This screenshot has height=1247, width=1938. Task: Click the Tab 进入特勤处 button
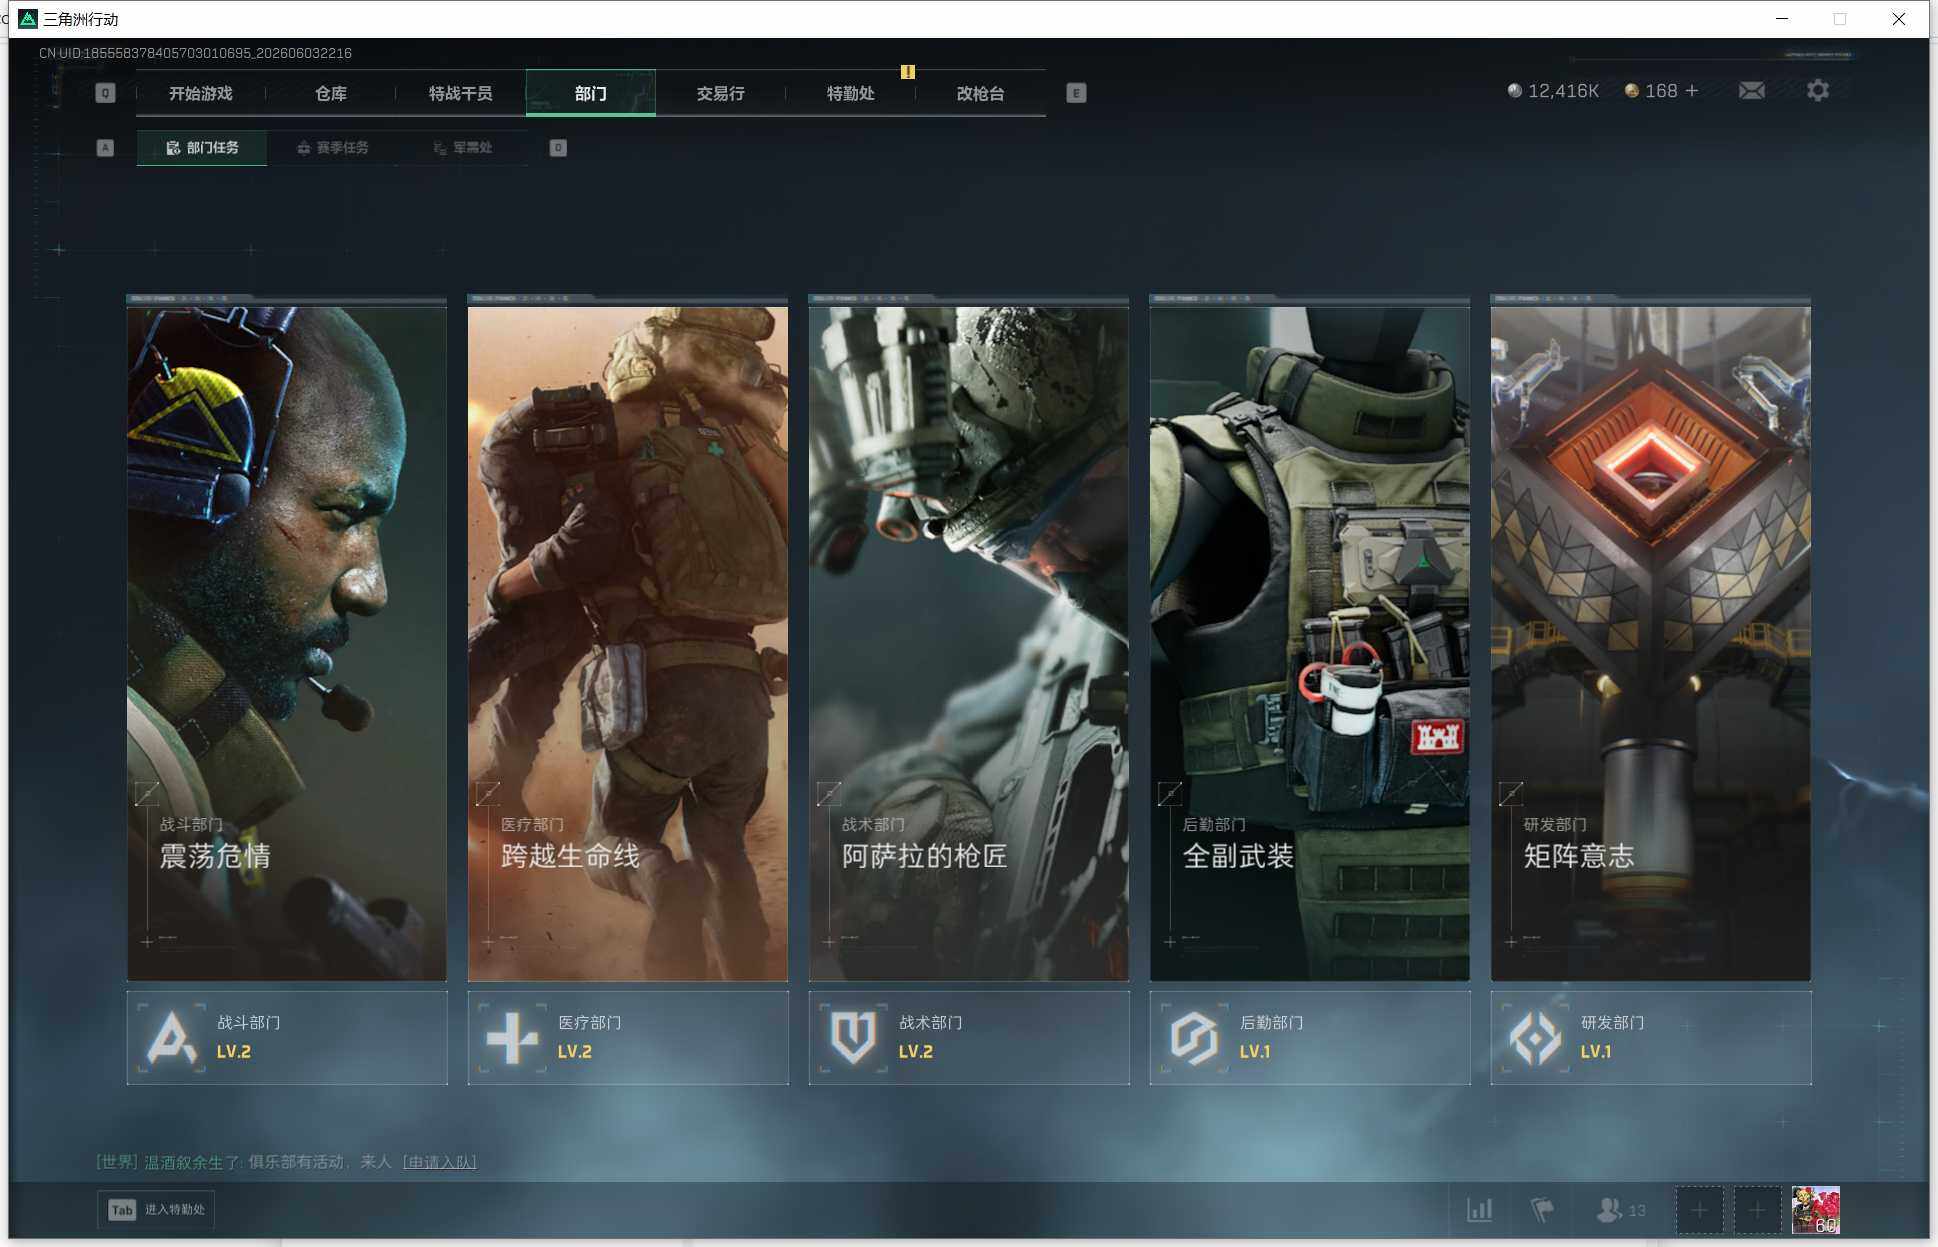[157, 1210]
